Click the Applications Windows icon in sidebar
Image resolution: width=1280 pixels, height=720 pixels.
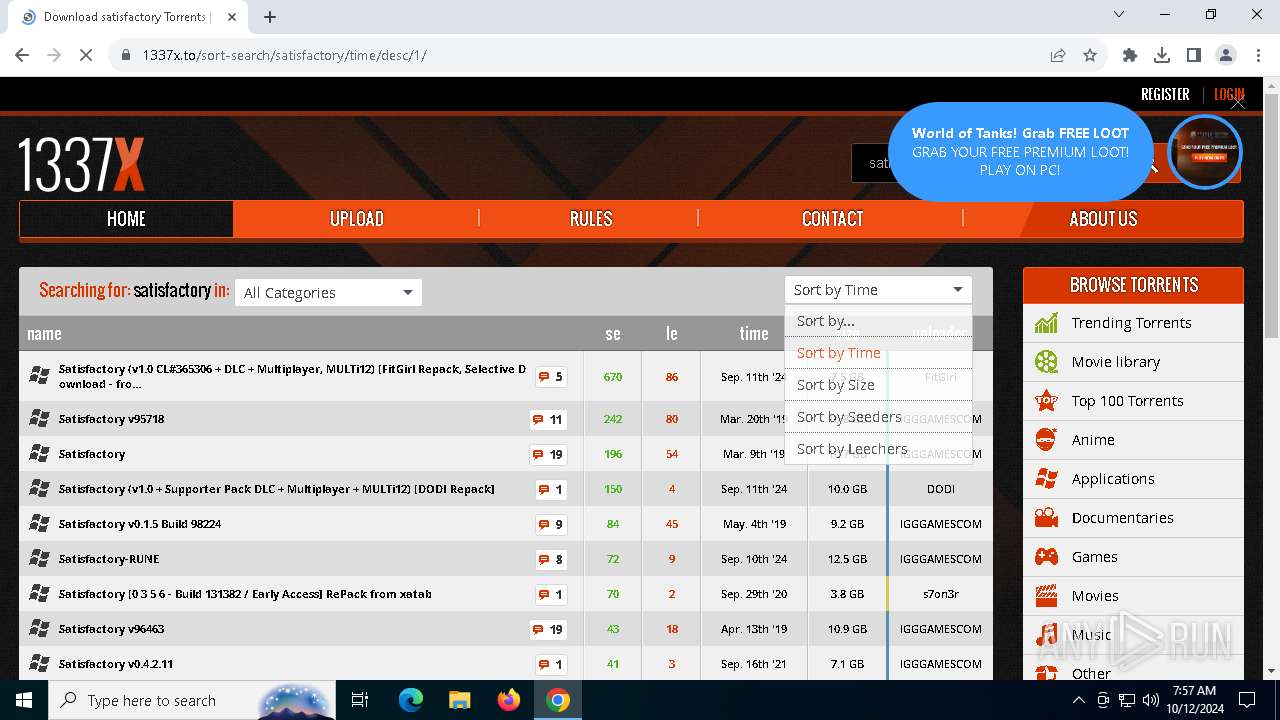point(1046,479)
